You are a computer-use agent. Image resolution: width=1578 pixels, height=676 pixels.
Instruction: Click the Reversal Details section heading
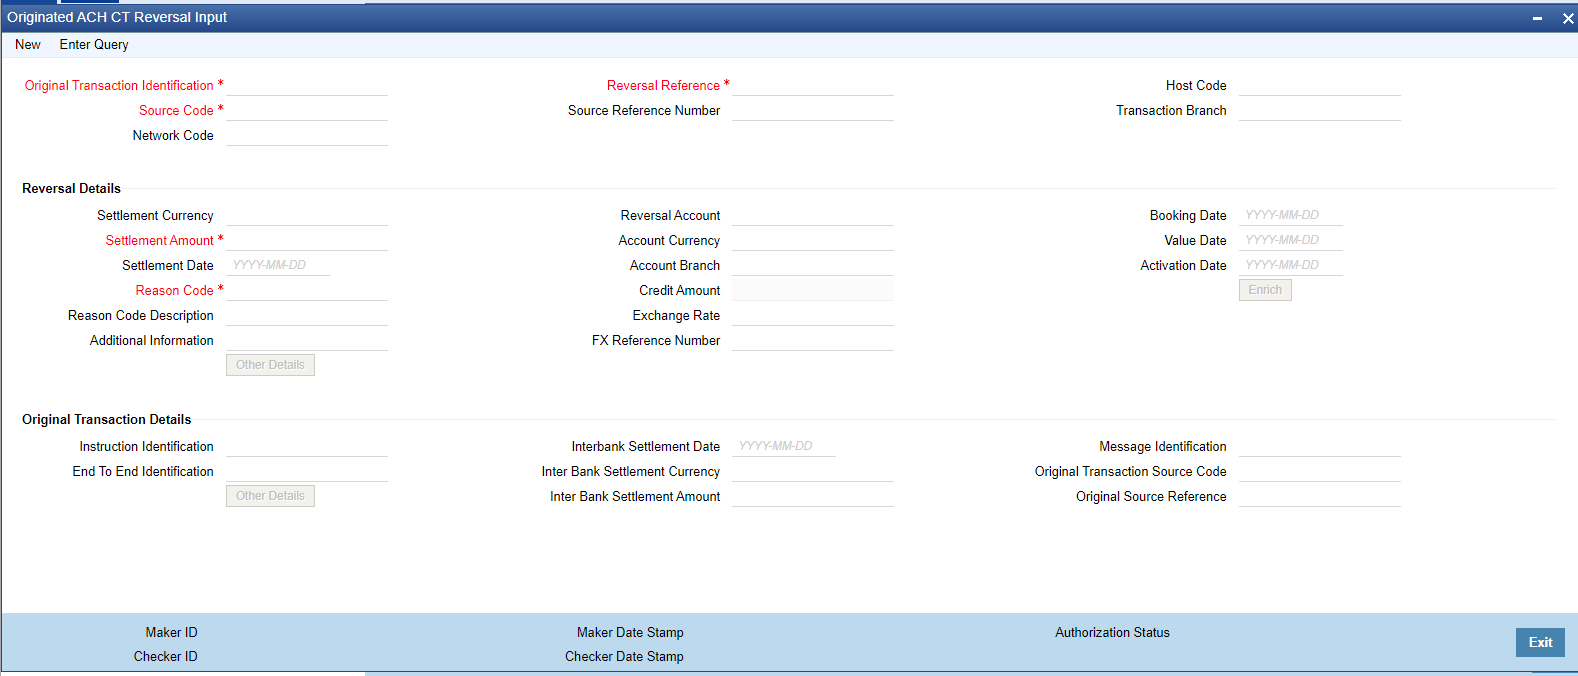coord(71,188)
